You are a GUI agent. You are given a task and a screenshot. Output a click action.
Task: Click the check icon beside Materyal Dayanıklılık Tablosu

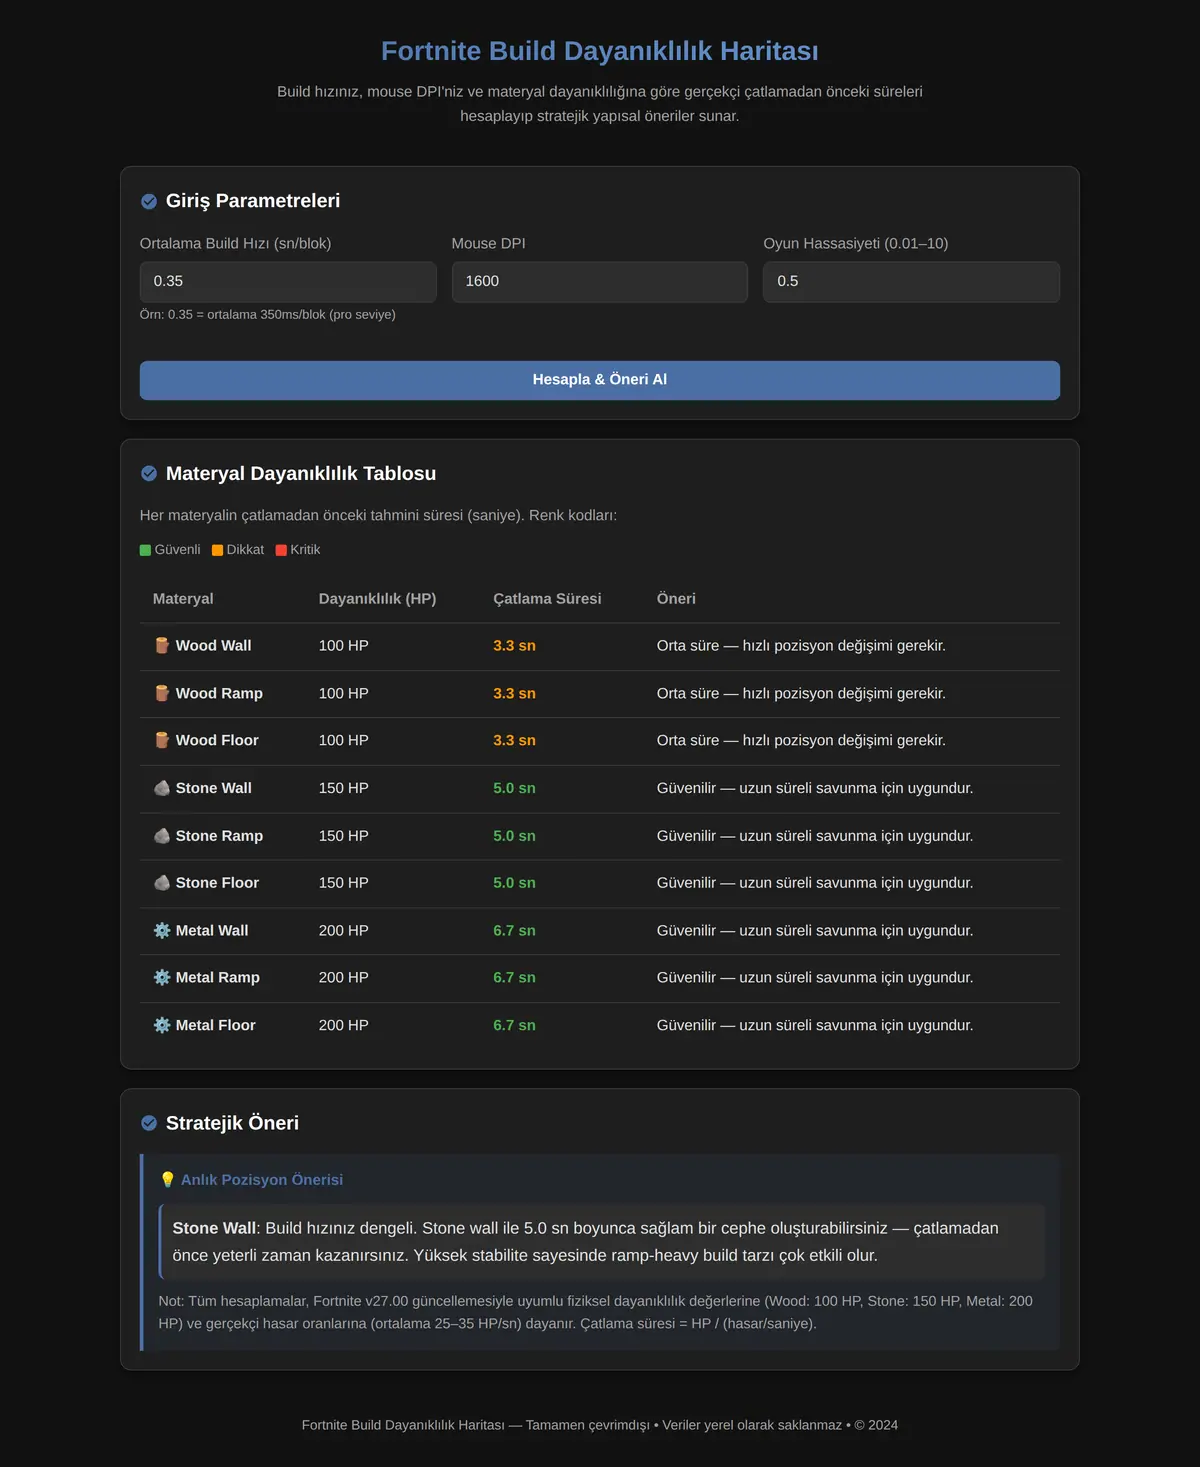(x=149, y=474)
